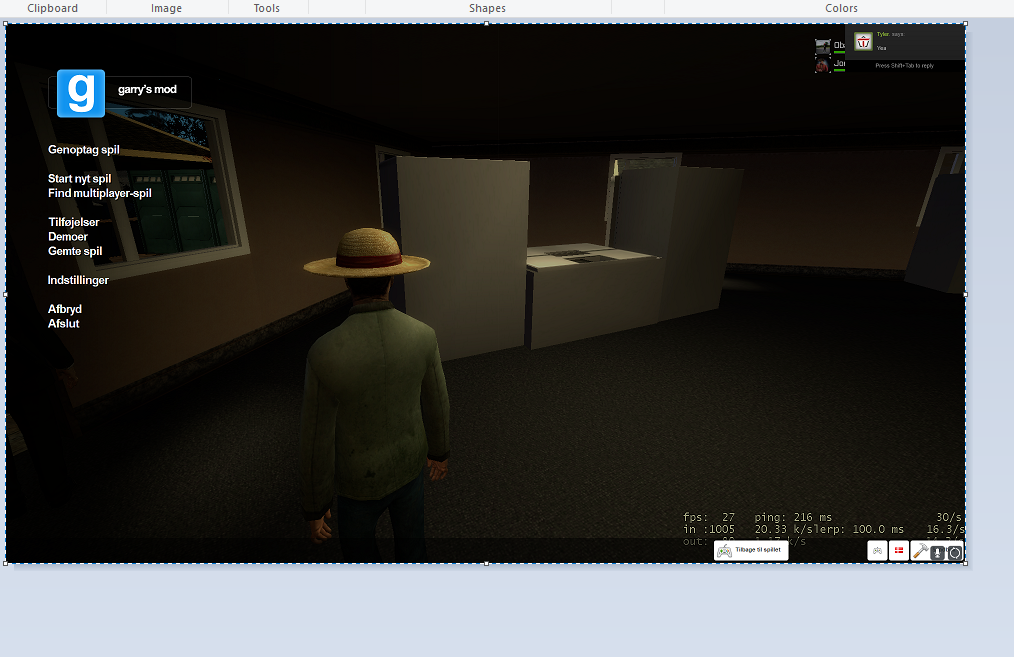The image size is (1014, 657).
Task: Open the Danish flag language selector
Action: [899, 551]
